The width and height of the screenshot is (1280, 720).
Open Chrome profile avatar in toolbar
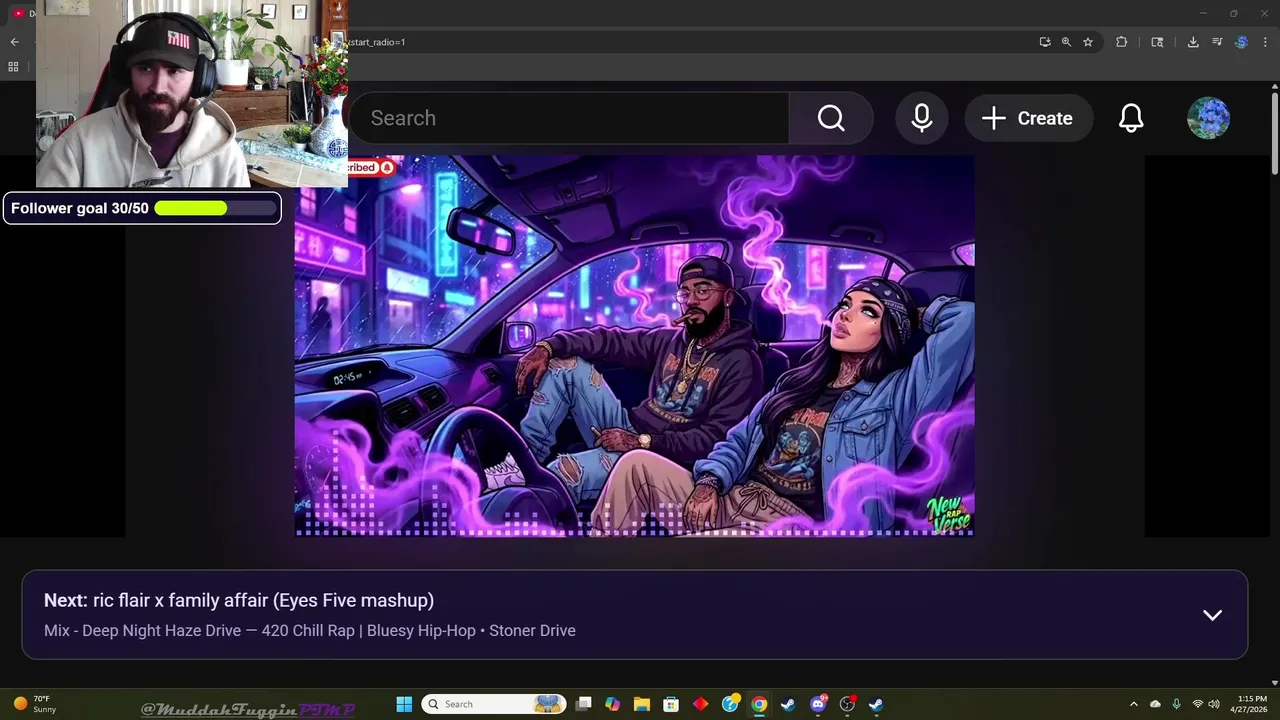pyautogui.click(x=1241, y=42)
